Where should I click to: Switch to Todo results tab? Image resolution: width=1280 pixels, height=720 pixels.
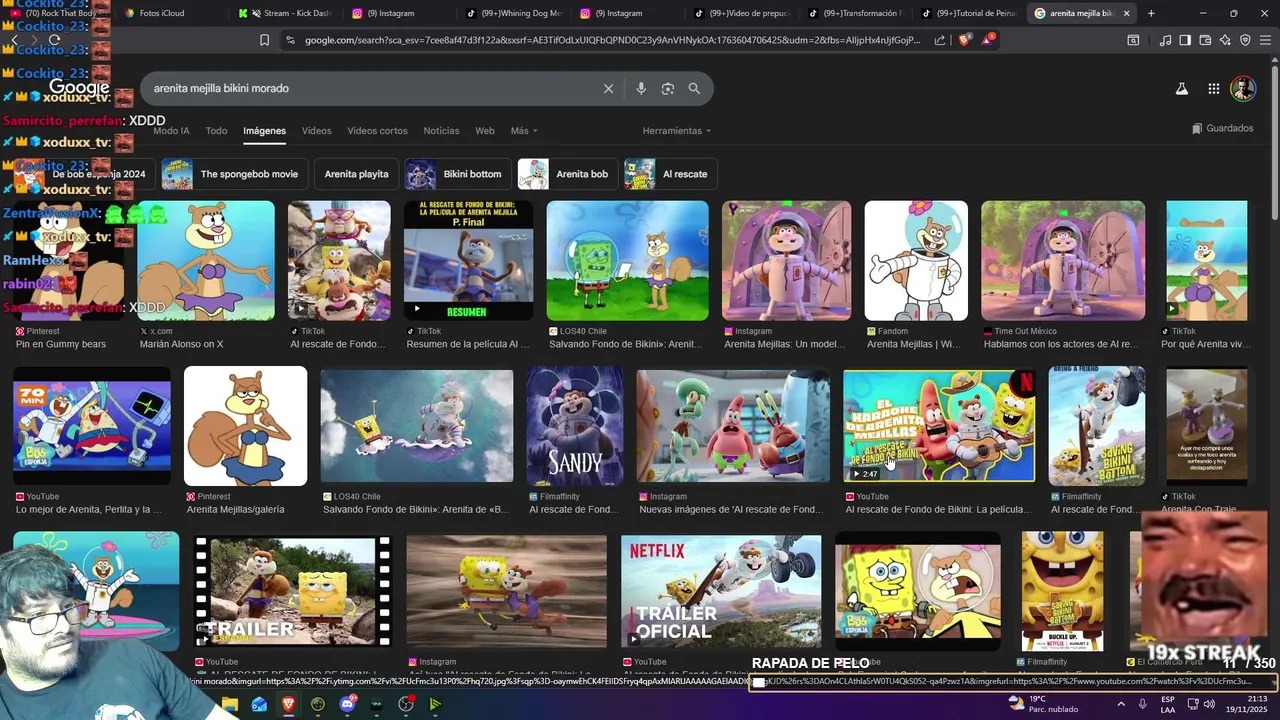(216, 131)
